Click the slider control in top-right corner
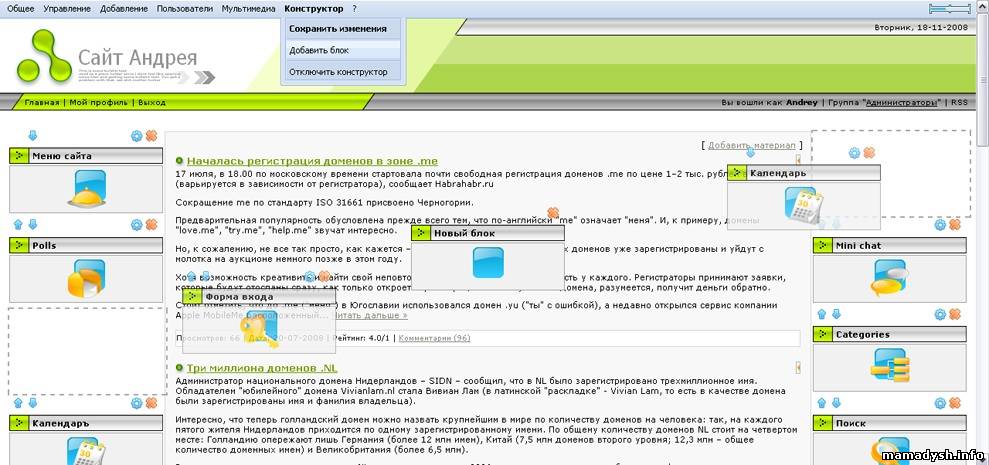The height and width of the screenshot is (465, 989). [x=949, y=8]
